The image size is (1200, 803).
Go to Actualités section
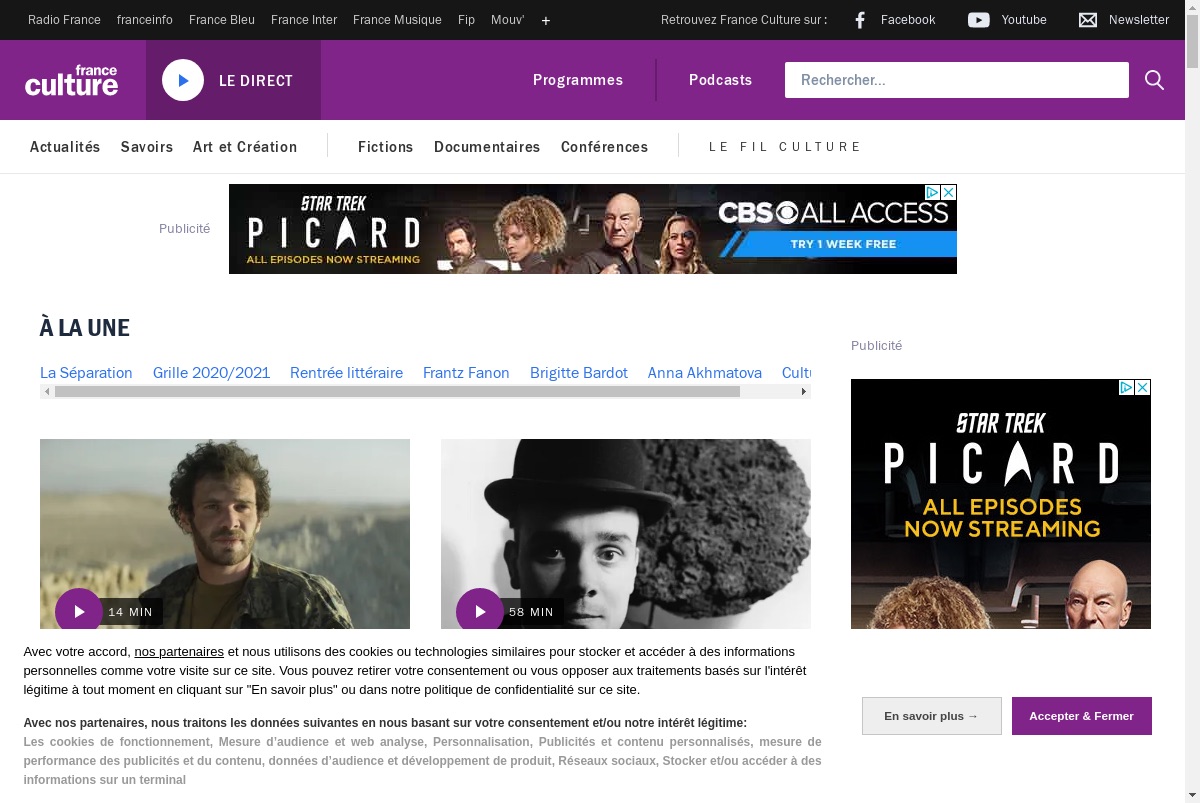click(65, 147)
